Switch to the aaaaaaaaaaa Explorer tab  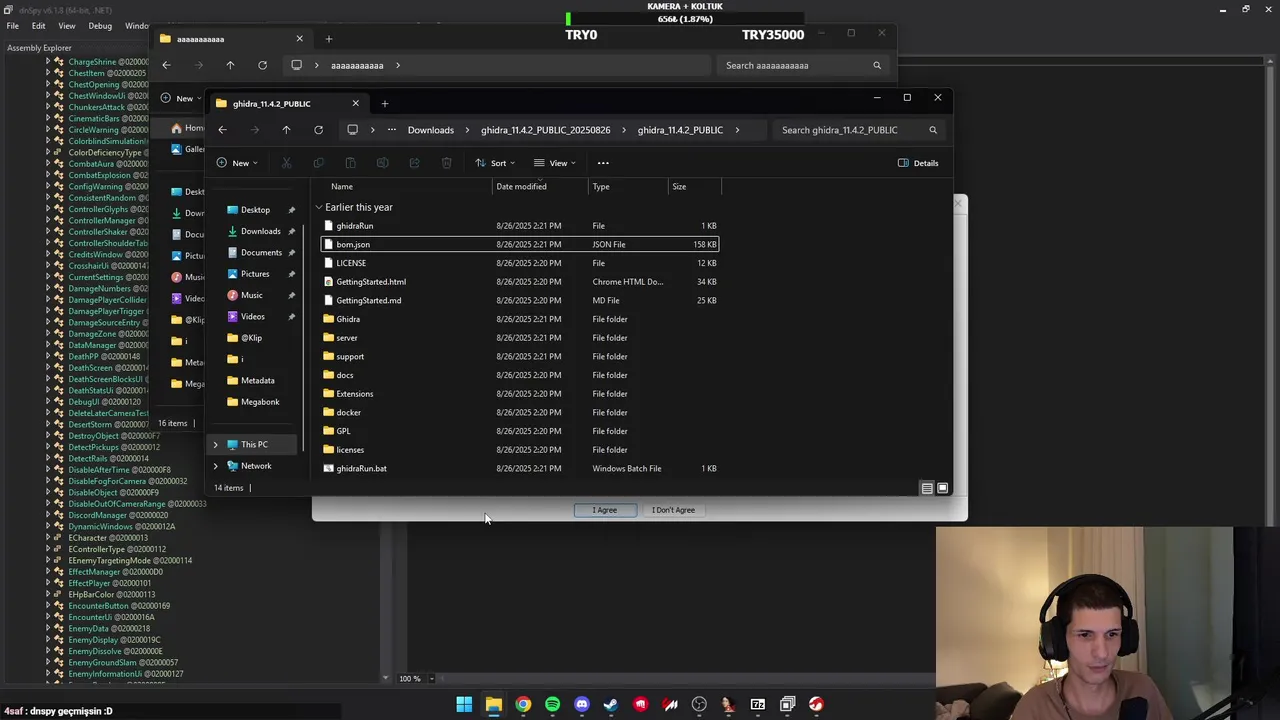tap(231, 39)
